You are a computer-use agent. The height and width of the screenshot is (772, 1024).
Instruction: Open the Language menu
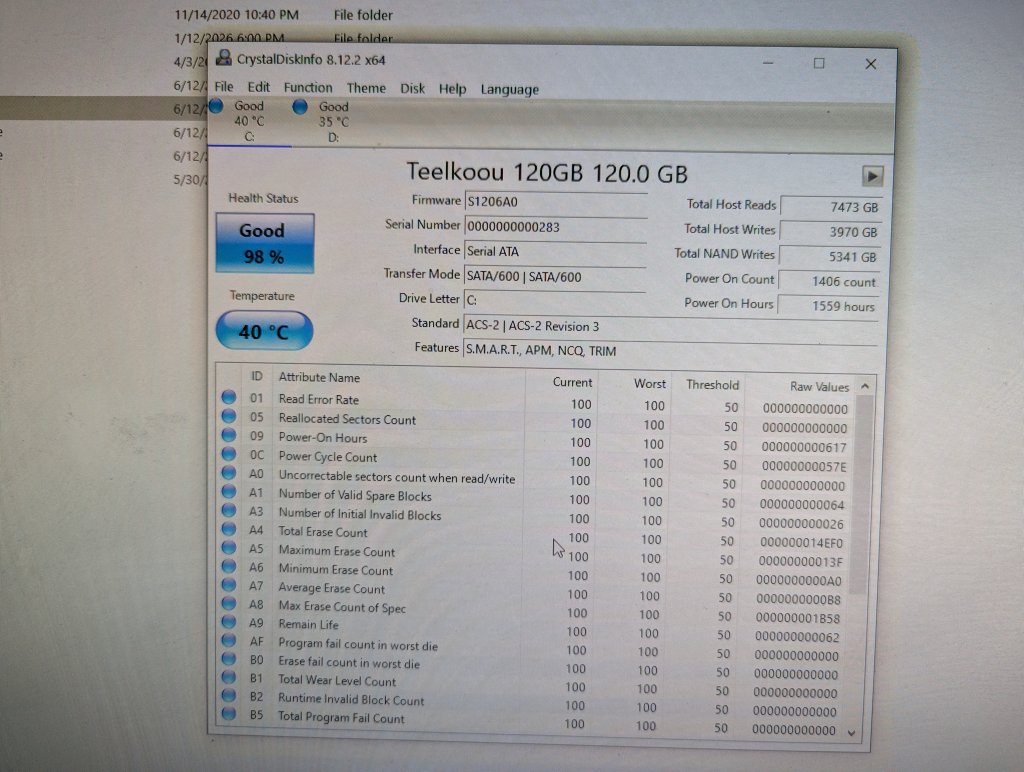pos(509,89)
